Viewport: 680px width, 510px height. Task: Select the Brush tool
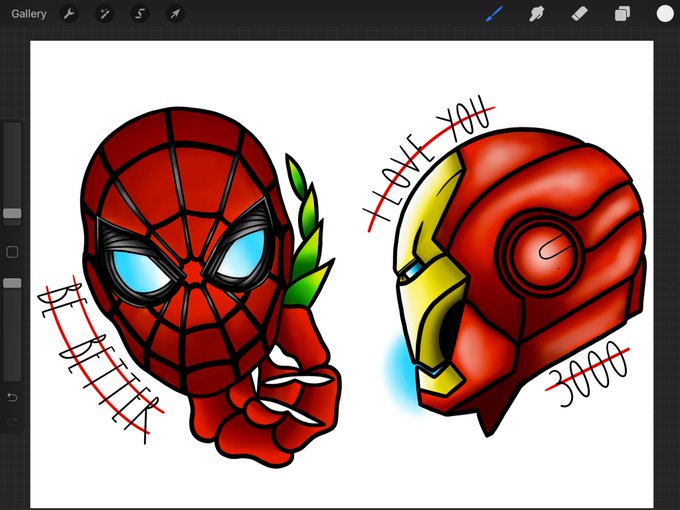tap(494, 14)
